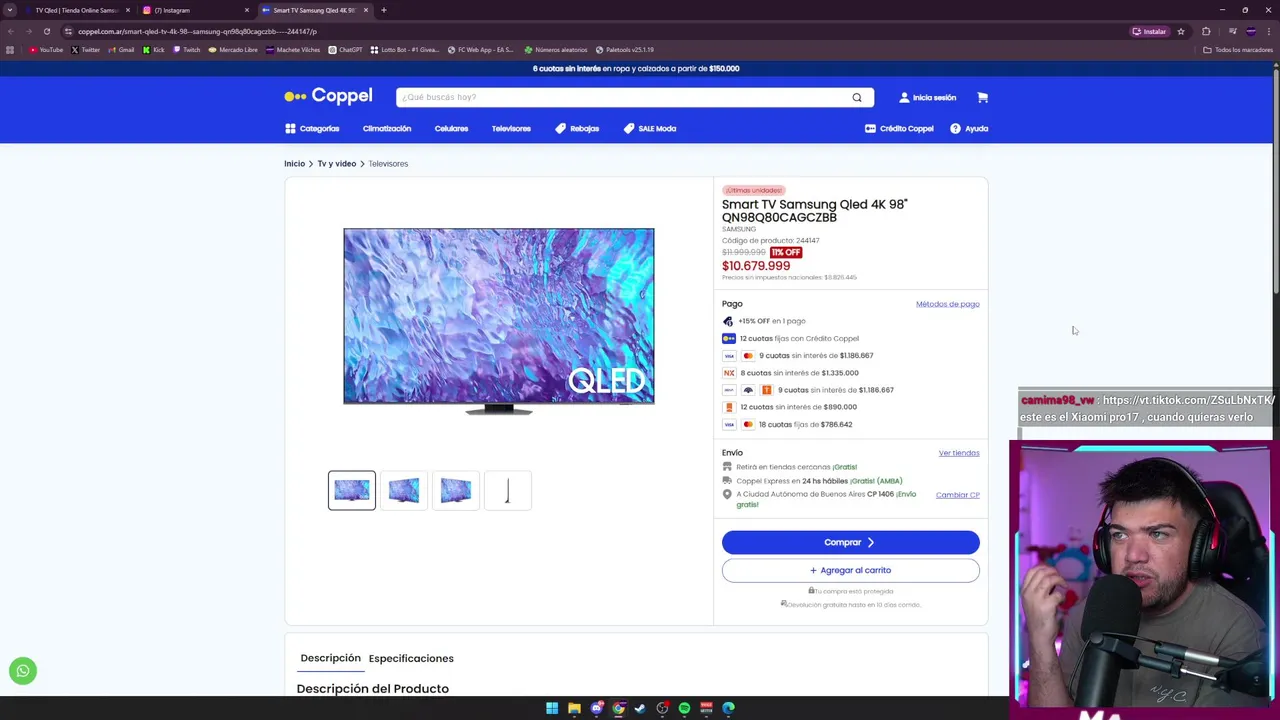Select the third product thumbnail

(456, 490)
